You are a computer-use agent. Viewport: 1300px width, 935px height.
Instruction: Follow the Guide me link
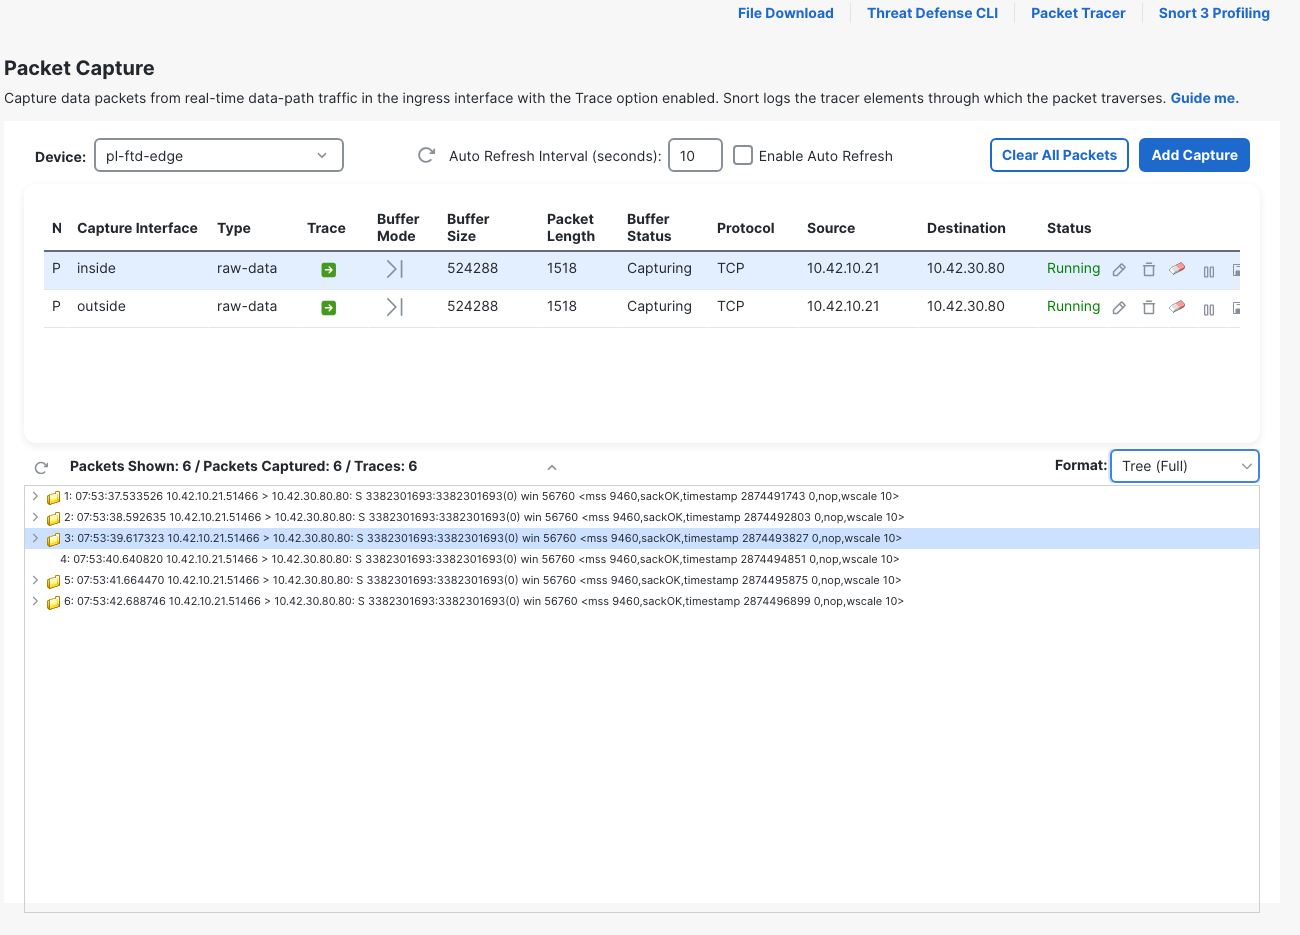click(x=1204, y=98)
